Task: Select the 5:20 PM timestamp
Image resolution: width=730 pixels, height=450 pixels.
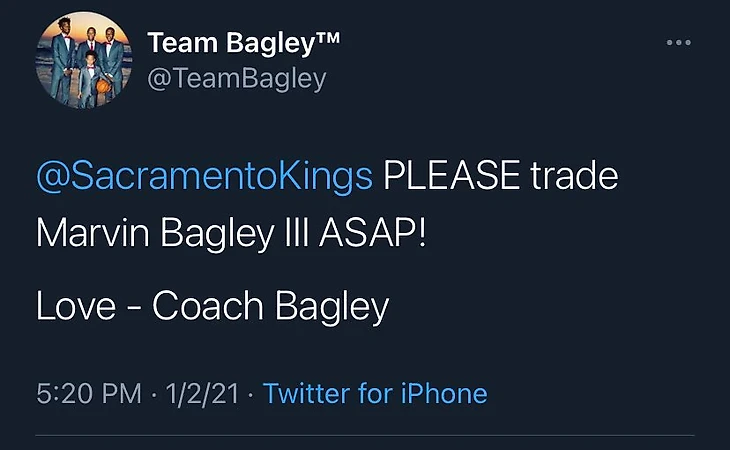Action: pyautogui.click(x=88, y=393)
